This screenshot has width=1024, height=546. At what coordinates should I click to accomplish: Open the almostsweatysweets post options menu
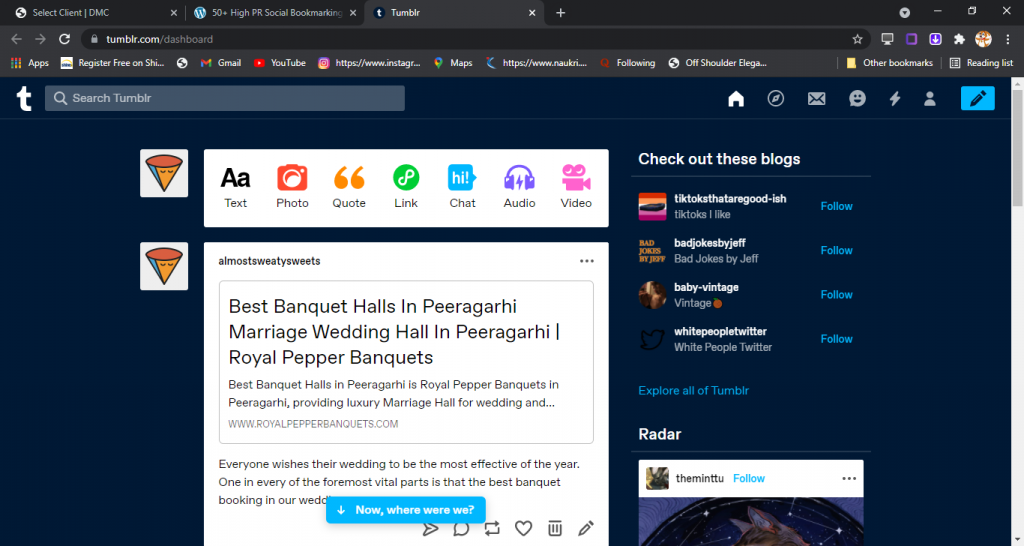(586, 261)
